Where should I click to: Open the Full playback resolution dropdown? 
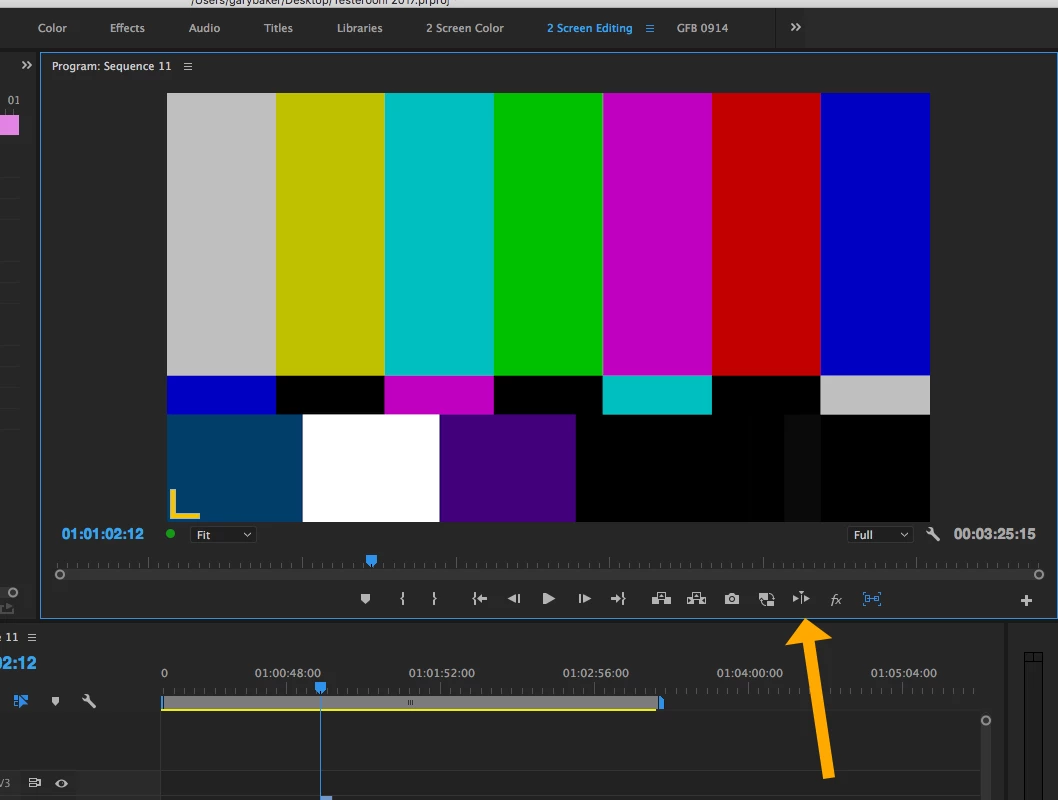[880, 535]
